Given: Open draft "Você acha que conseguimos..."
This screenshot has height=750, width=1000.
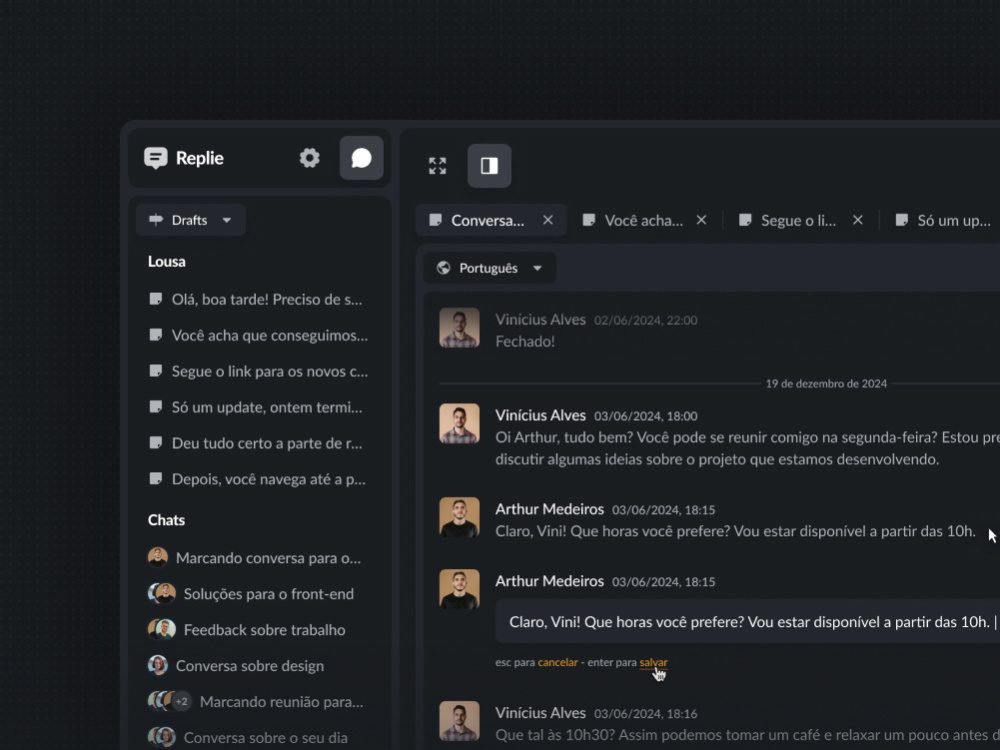Looking at the screenshot, I should [x=259, y=335].
